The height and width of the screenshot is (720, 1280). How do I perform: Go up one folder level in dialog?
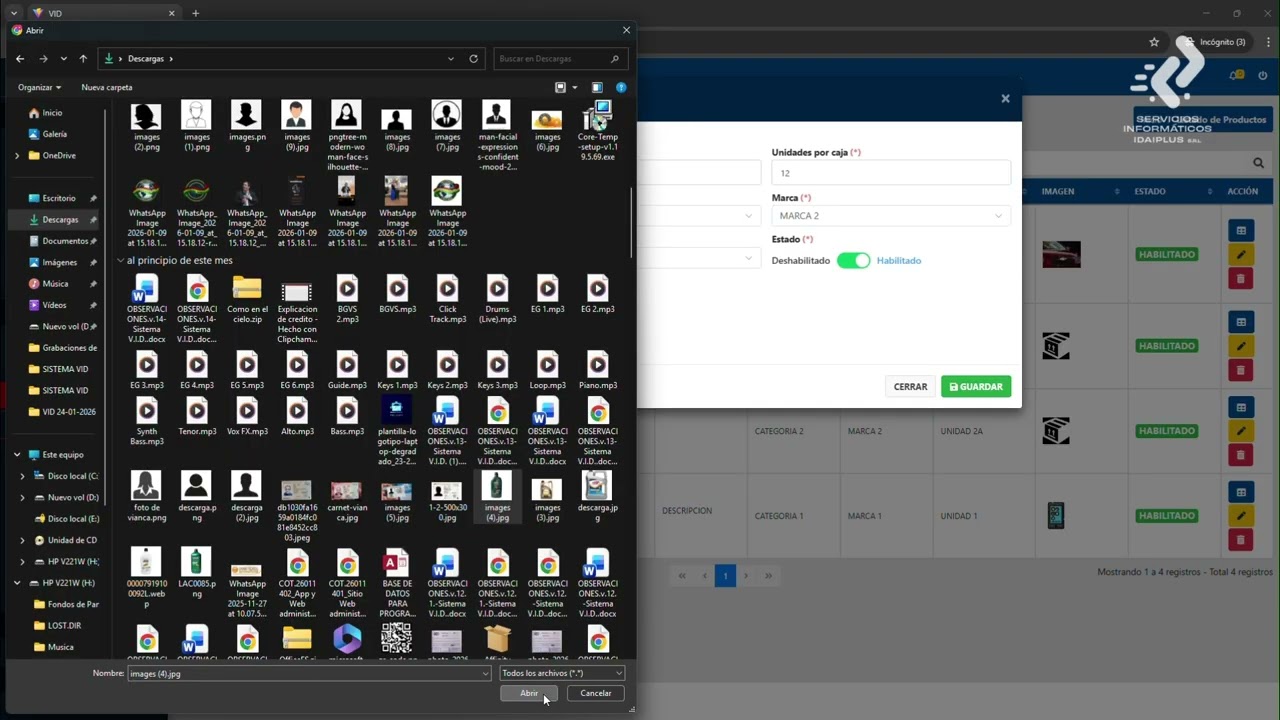[83, 59]
